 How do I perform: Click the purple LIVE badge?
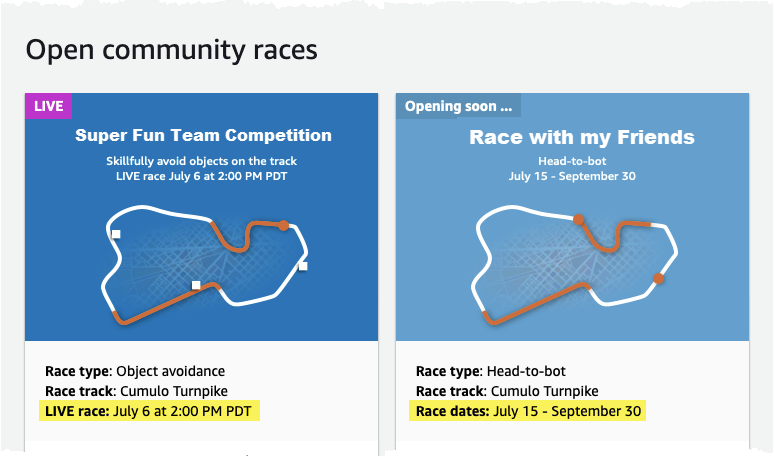pyautogui.click(x=49, y=105)
